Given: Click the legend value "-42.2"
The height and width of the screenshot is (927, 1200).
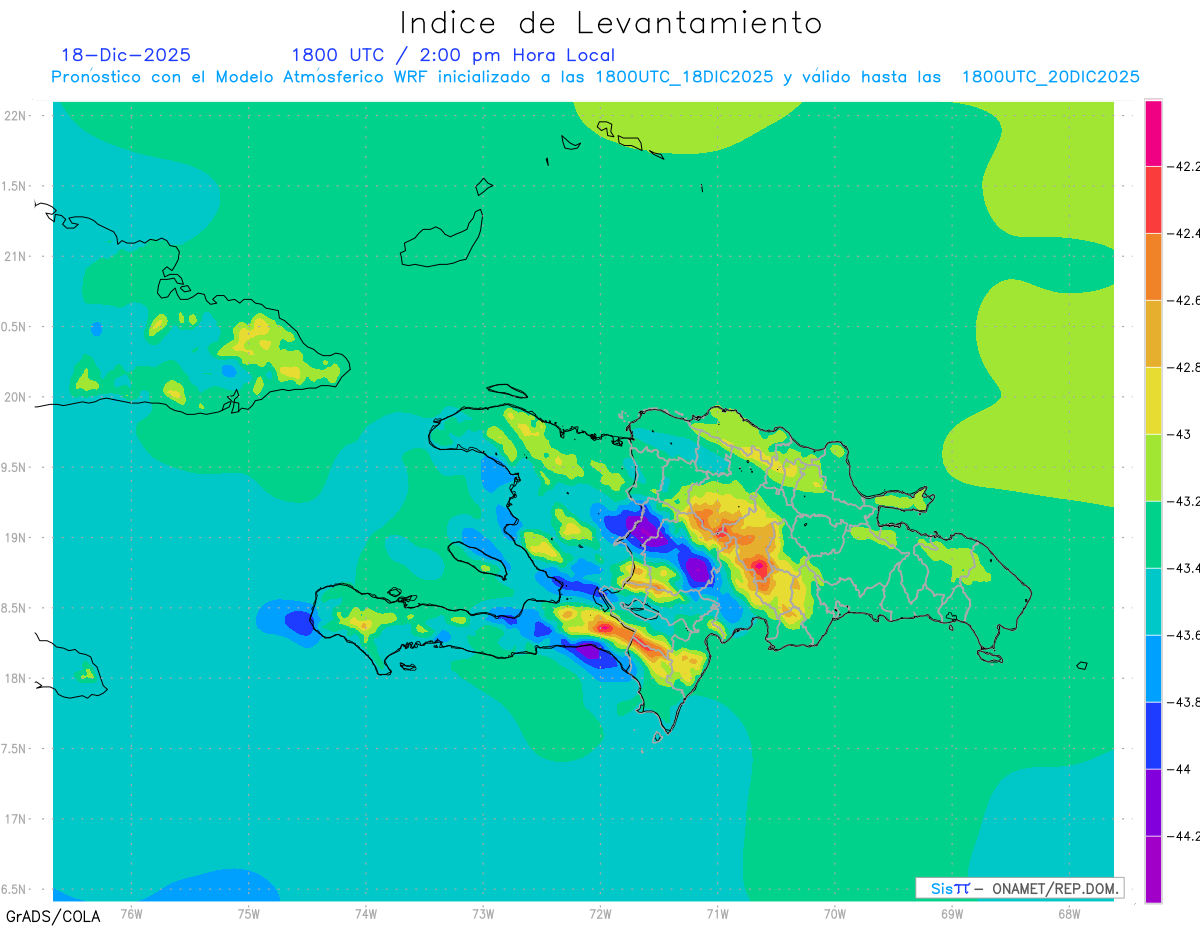Looking at the screenshot, I should pyautogui.click(x=1186, y=166).
